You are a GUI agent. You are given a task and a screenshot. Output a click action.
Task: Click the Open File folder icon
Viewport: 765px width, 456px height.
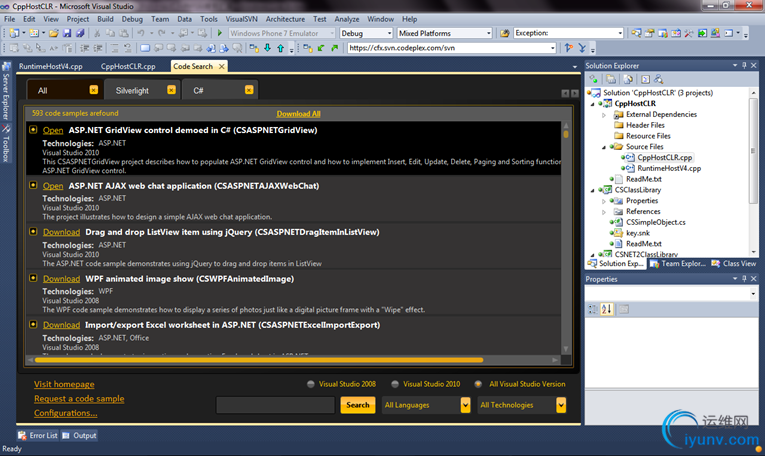(54, 33)
